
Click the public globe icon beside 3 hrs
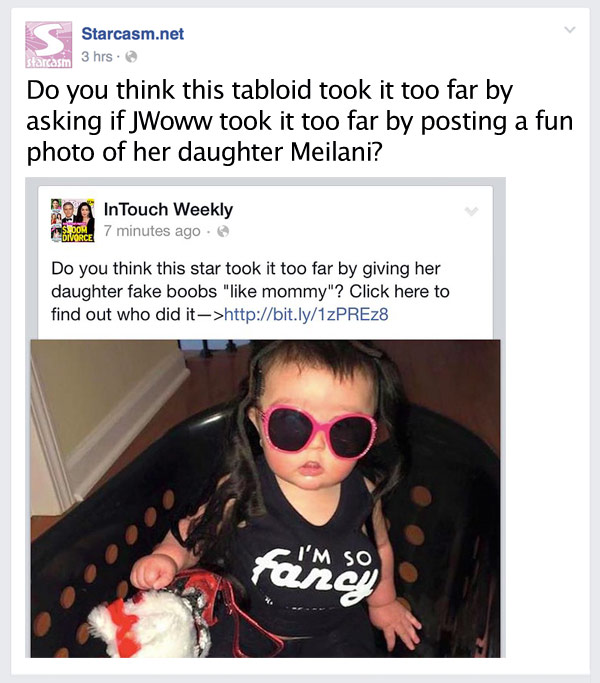(x=131, y=57)
